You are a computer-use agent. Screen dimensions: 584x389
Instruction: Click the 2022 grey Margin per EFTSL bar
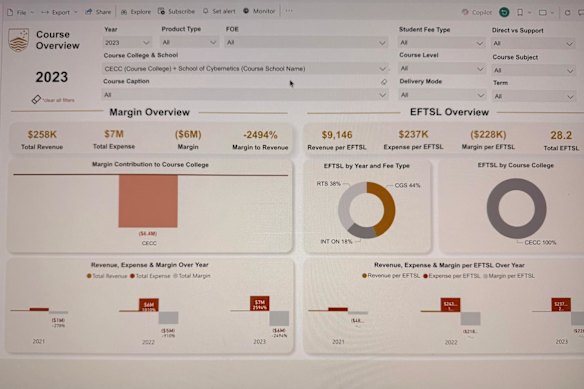point(470,319)
